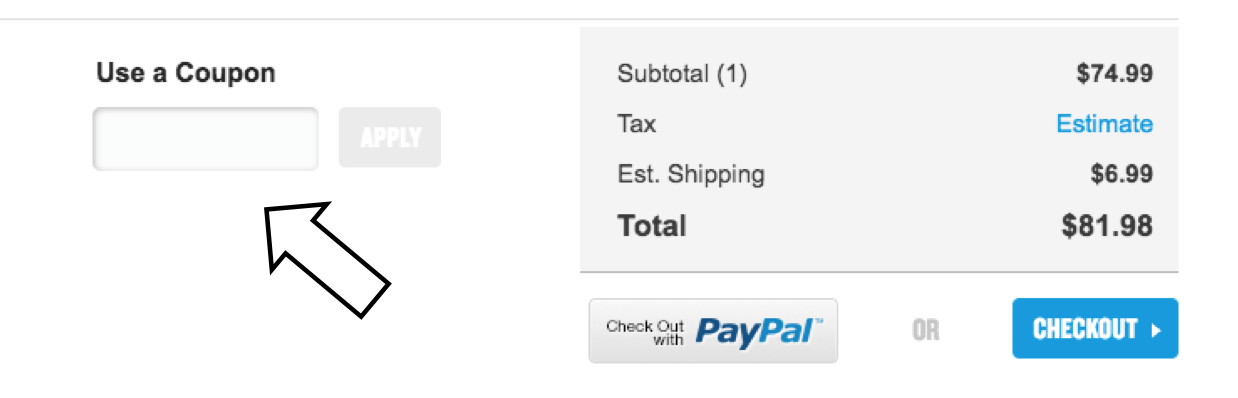Click the large arrow pointing at coupon field
The height and width of the screenshot is (398, 1238).
(325, 260)
